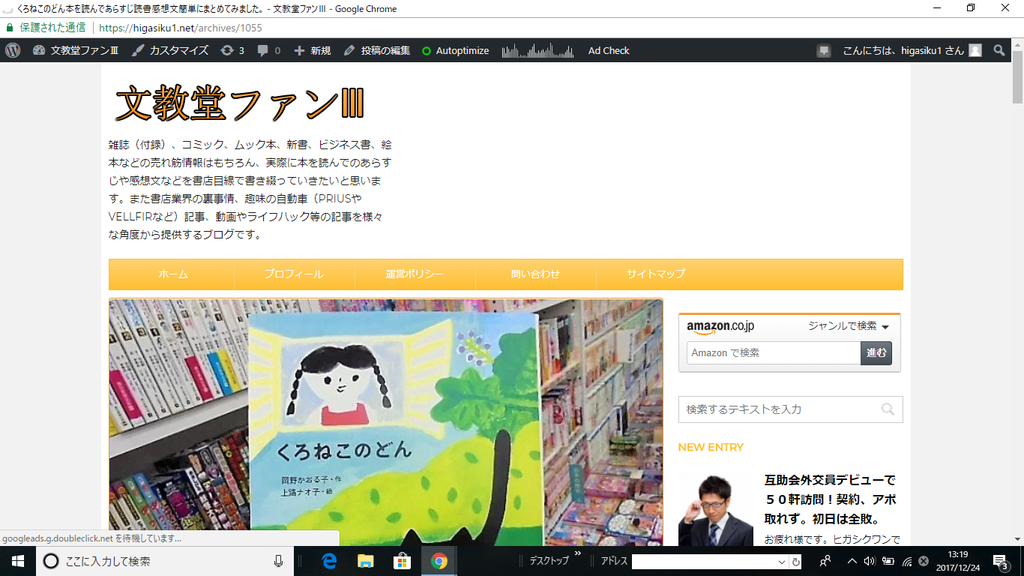Click the amazon.co.jp logo in widget

(720, 326)
